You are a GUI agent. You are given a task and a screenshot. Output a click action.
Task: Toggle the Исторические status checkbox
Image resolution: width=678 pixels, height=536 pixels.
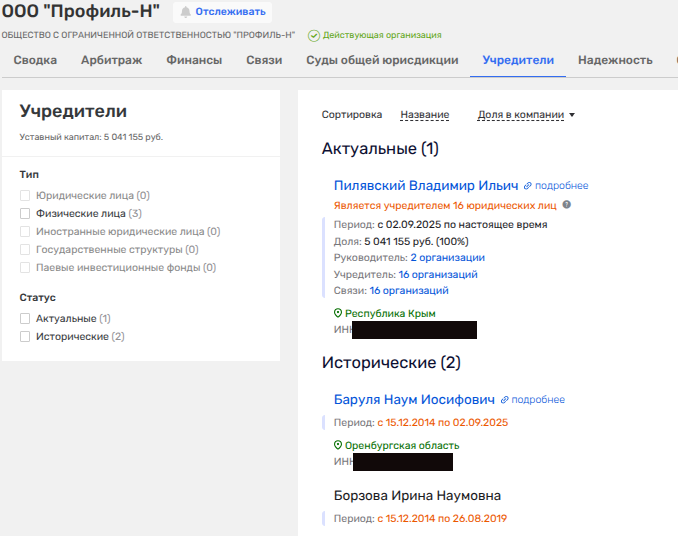click(x=25, y=337)
